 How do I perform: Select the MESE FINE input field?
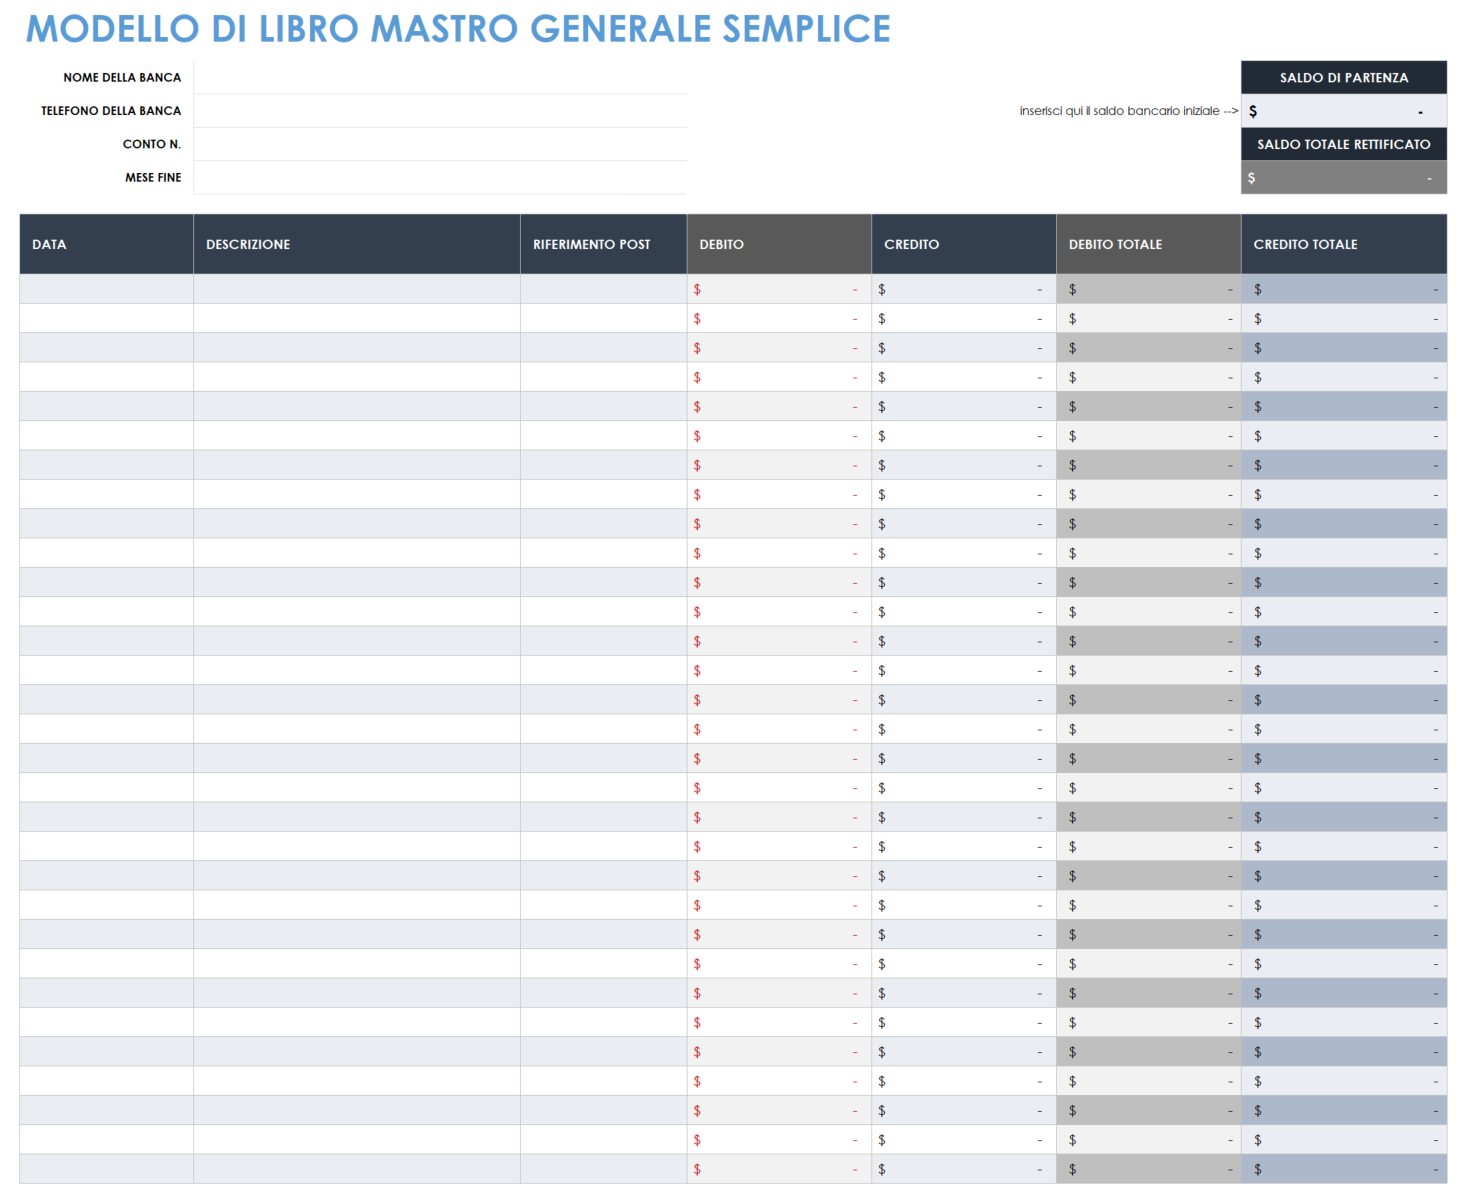click(x=440, y=177)
